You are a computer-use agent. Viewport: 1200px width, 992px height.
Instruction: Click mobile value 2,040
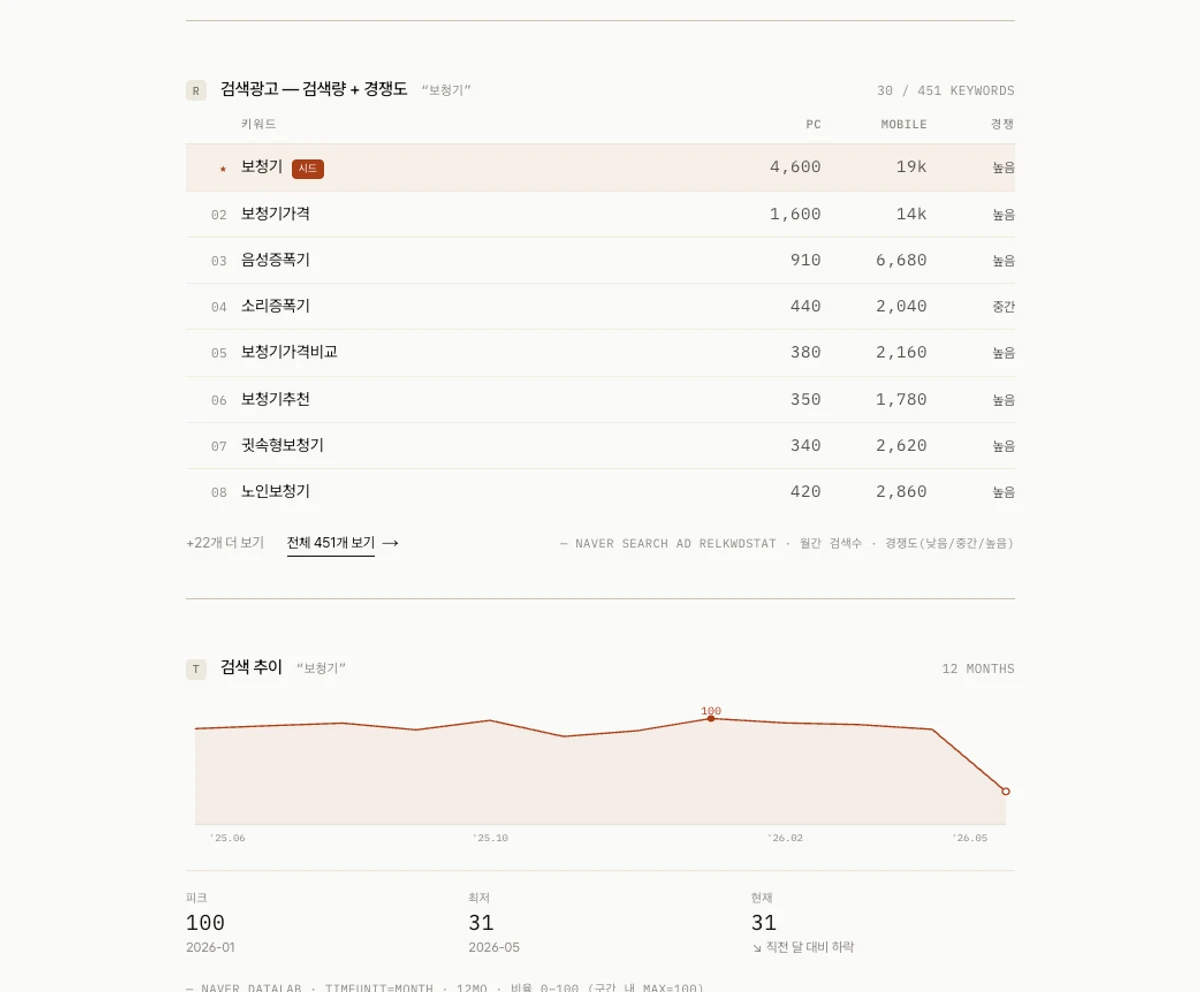(x=901, y=306)
